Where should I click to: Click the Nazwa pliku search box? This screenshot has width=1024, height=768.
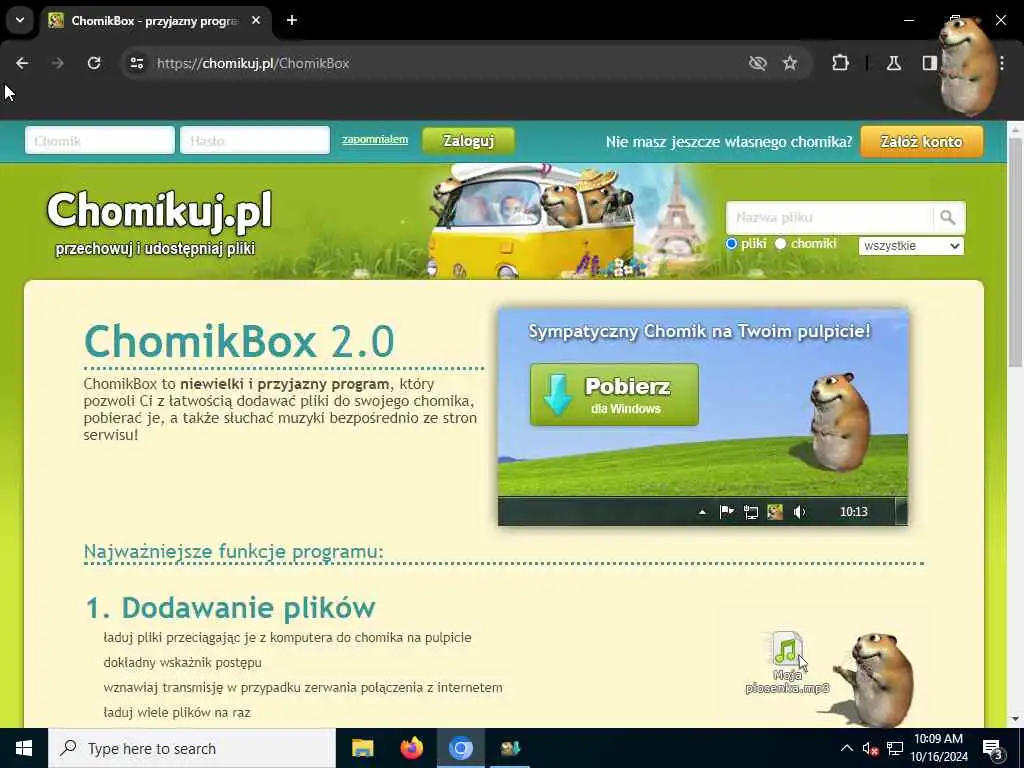coord(829,217)
